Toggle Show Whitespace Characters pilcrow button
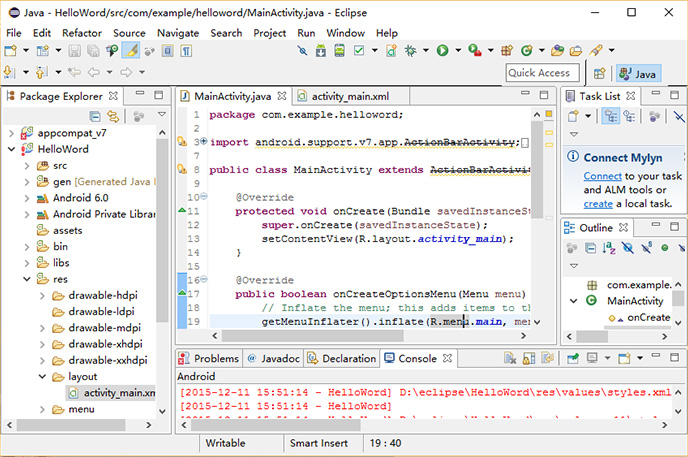Screen dimensions: 688x457 point(186,50)
